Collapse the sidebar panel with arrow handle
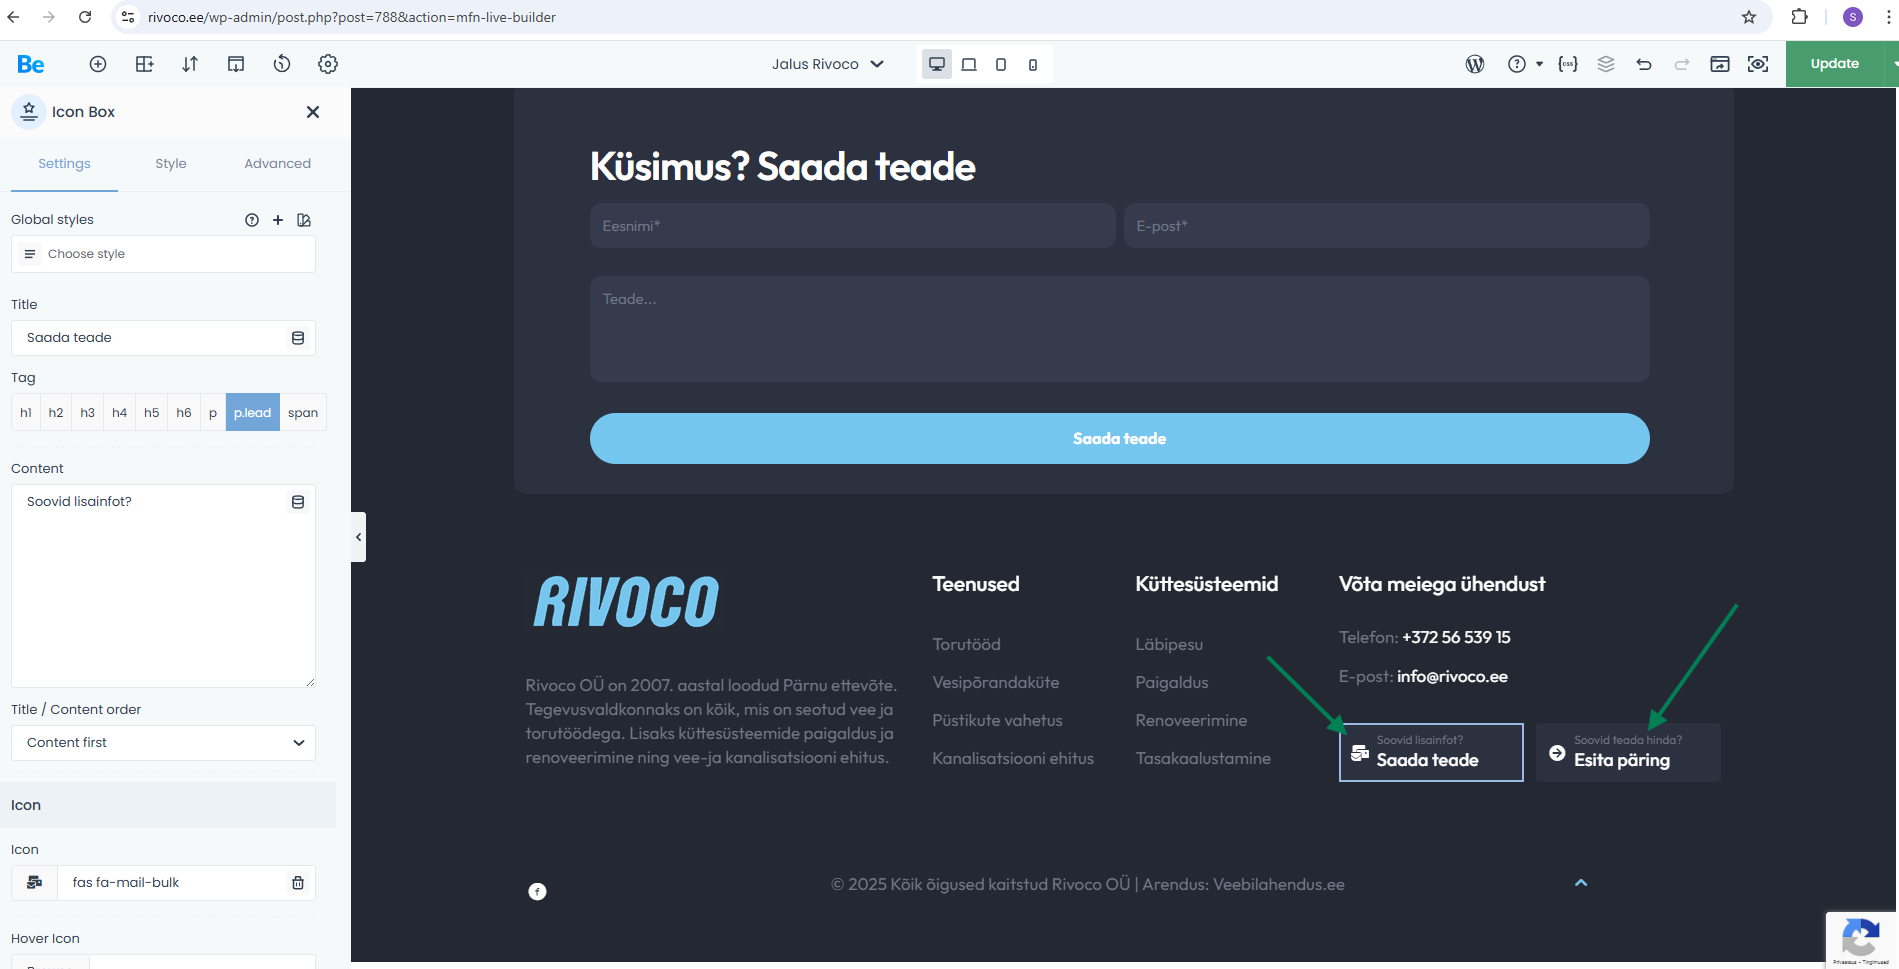 [358, 537]
